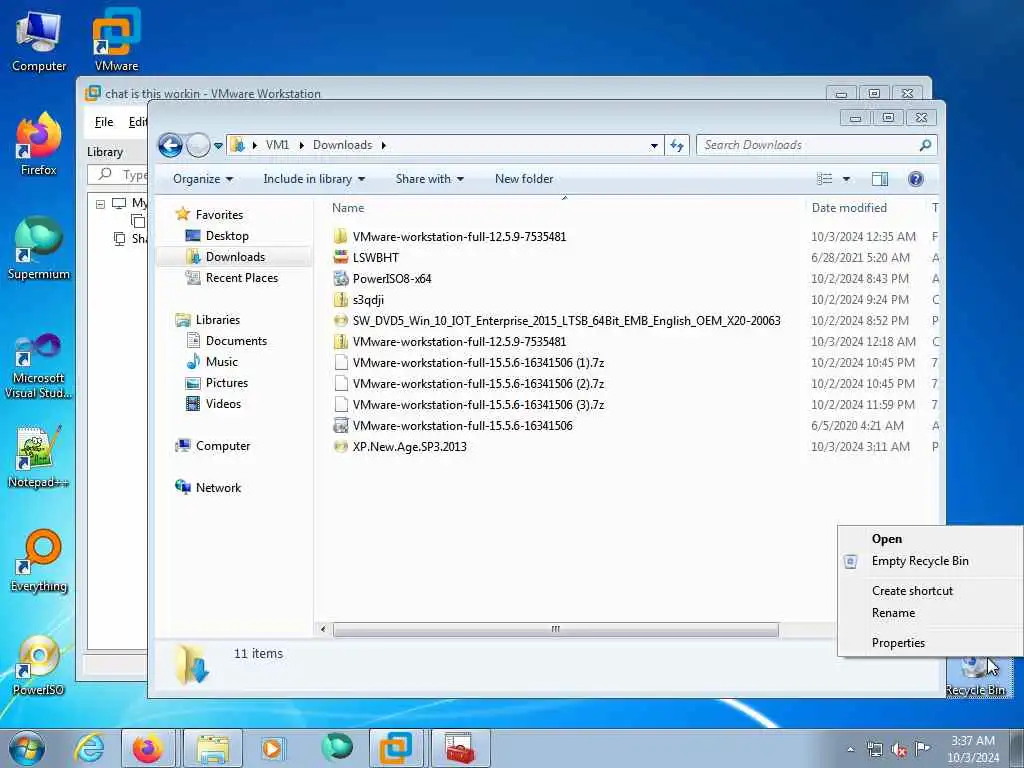Choose Rename from the context menu
The width and height of the screenshot is (1024, 768).
coord(893,613)
